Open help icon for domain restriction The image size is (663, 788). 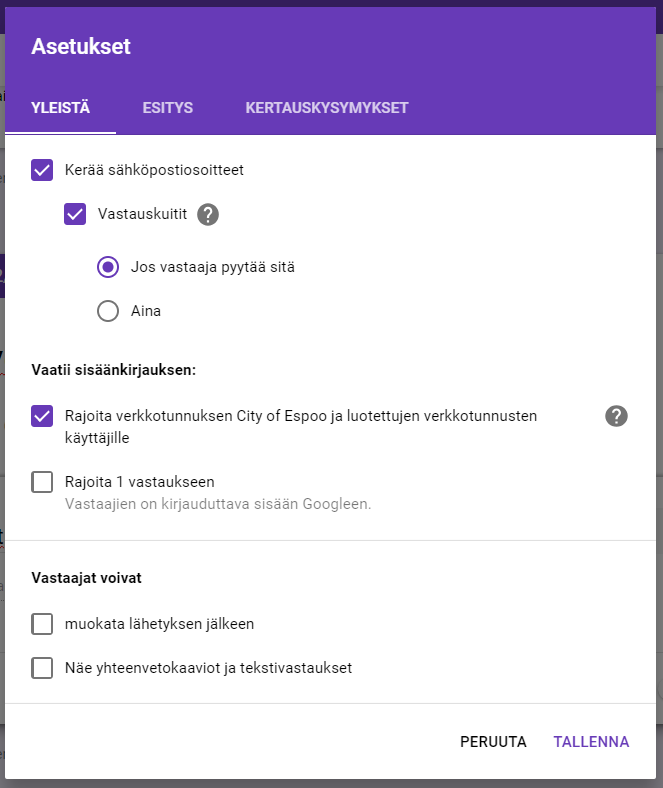pyautogui.click(x=616, y=417)
